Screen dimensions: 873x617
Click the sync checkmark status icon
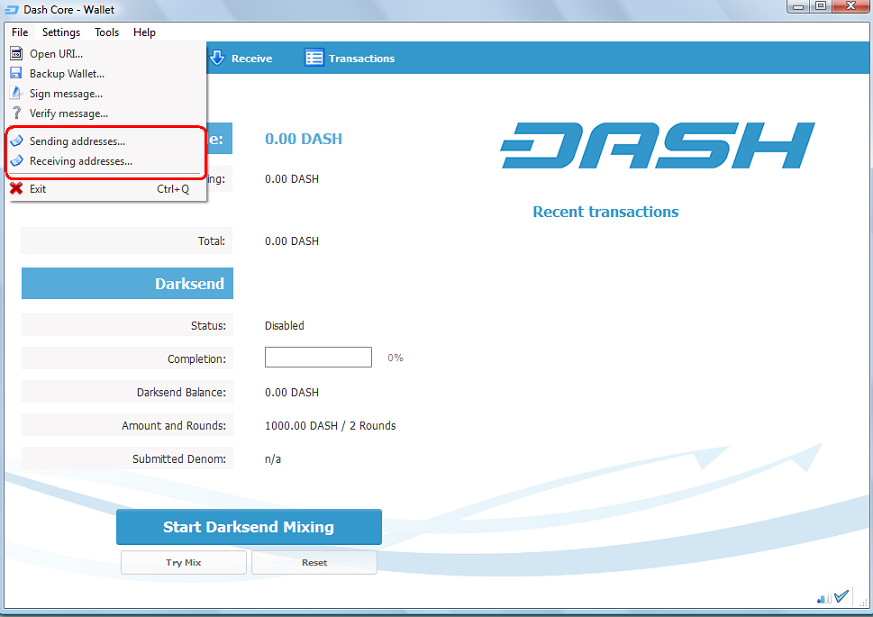click(841, 596)
